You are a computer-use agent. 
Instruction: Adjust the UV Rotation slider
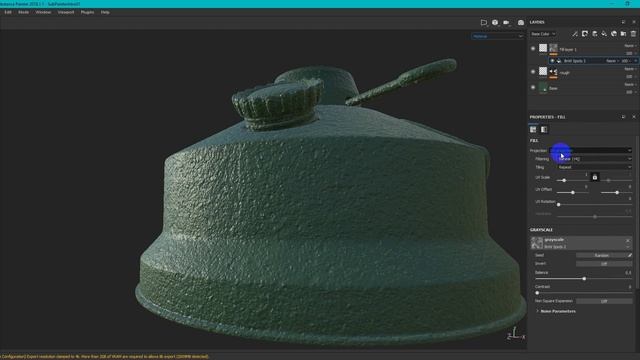point(558,204)
